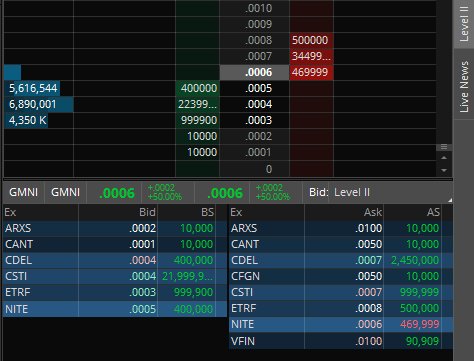Screen dimensions: 474x361
Task: Click the 10000 bid size at .0002
Action: coord(198,136)
